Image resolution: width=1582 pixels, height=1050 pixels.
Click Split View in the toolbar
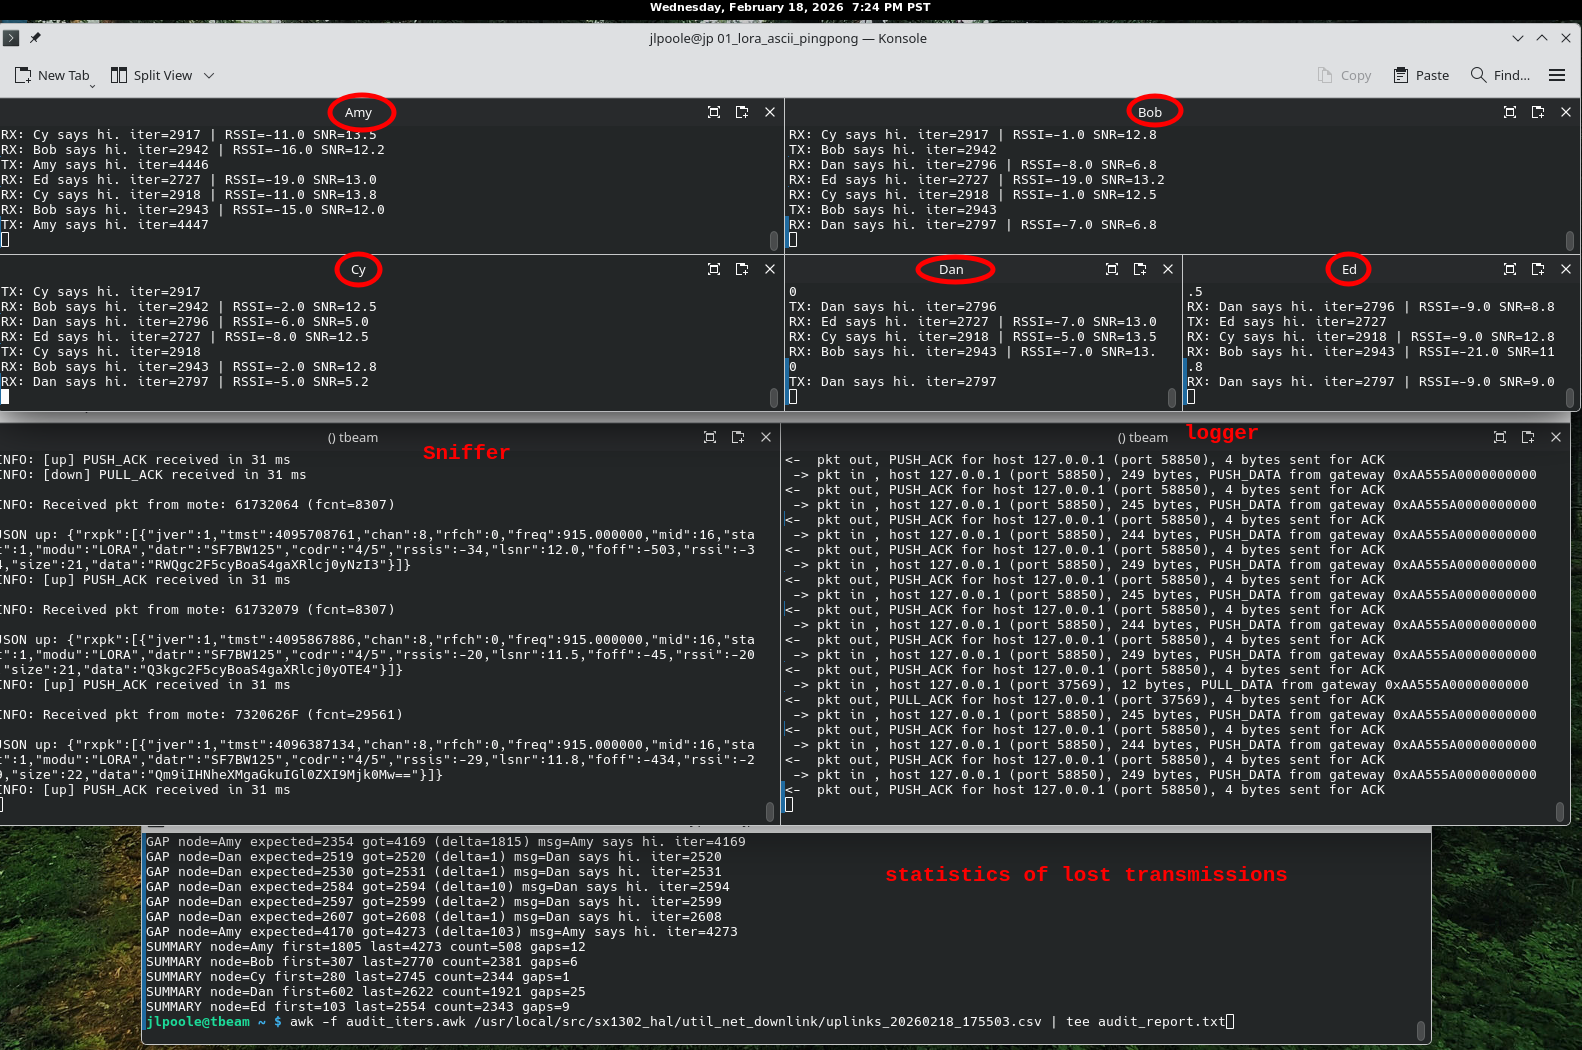(x=152, y=75)
